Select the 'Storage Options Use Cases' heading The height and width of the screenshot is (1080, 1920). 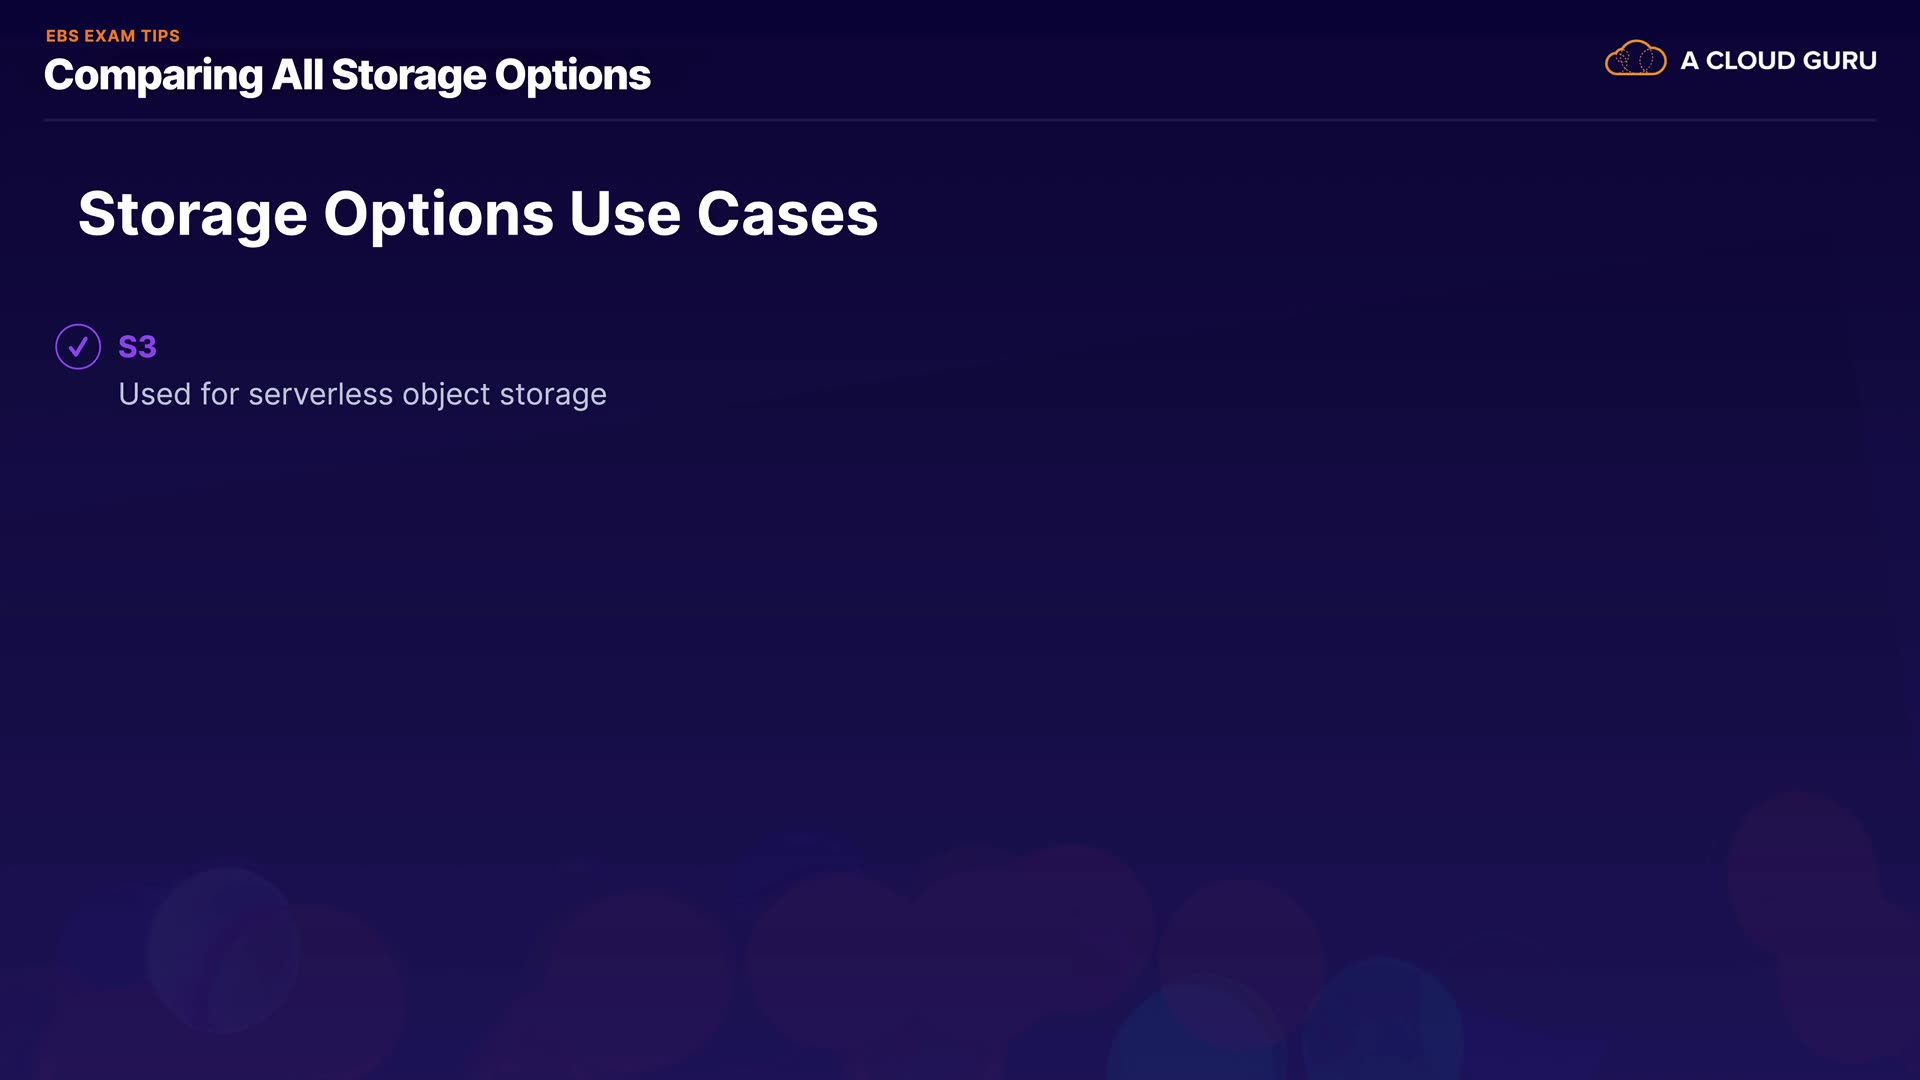(478, 214)
